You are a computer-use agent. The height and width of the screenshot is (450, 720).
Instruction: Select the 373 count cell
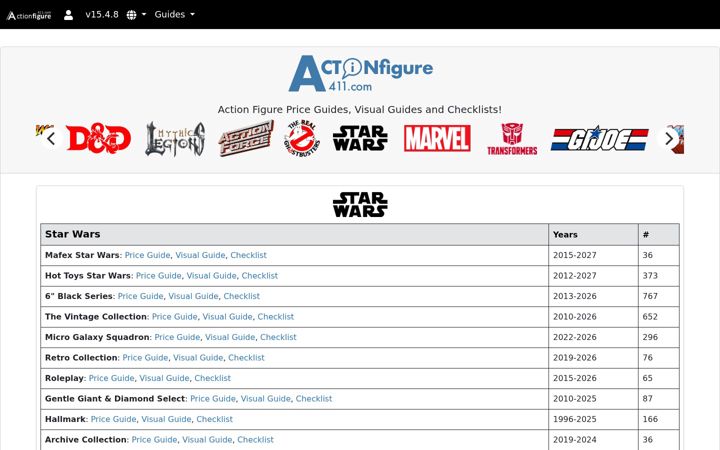point(659,276)
